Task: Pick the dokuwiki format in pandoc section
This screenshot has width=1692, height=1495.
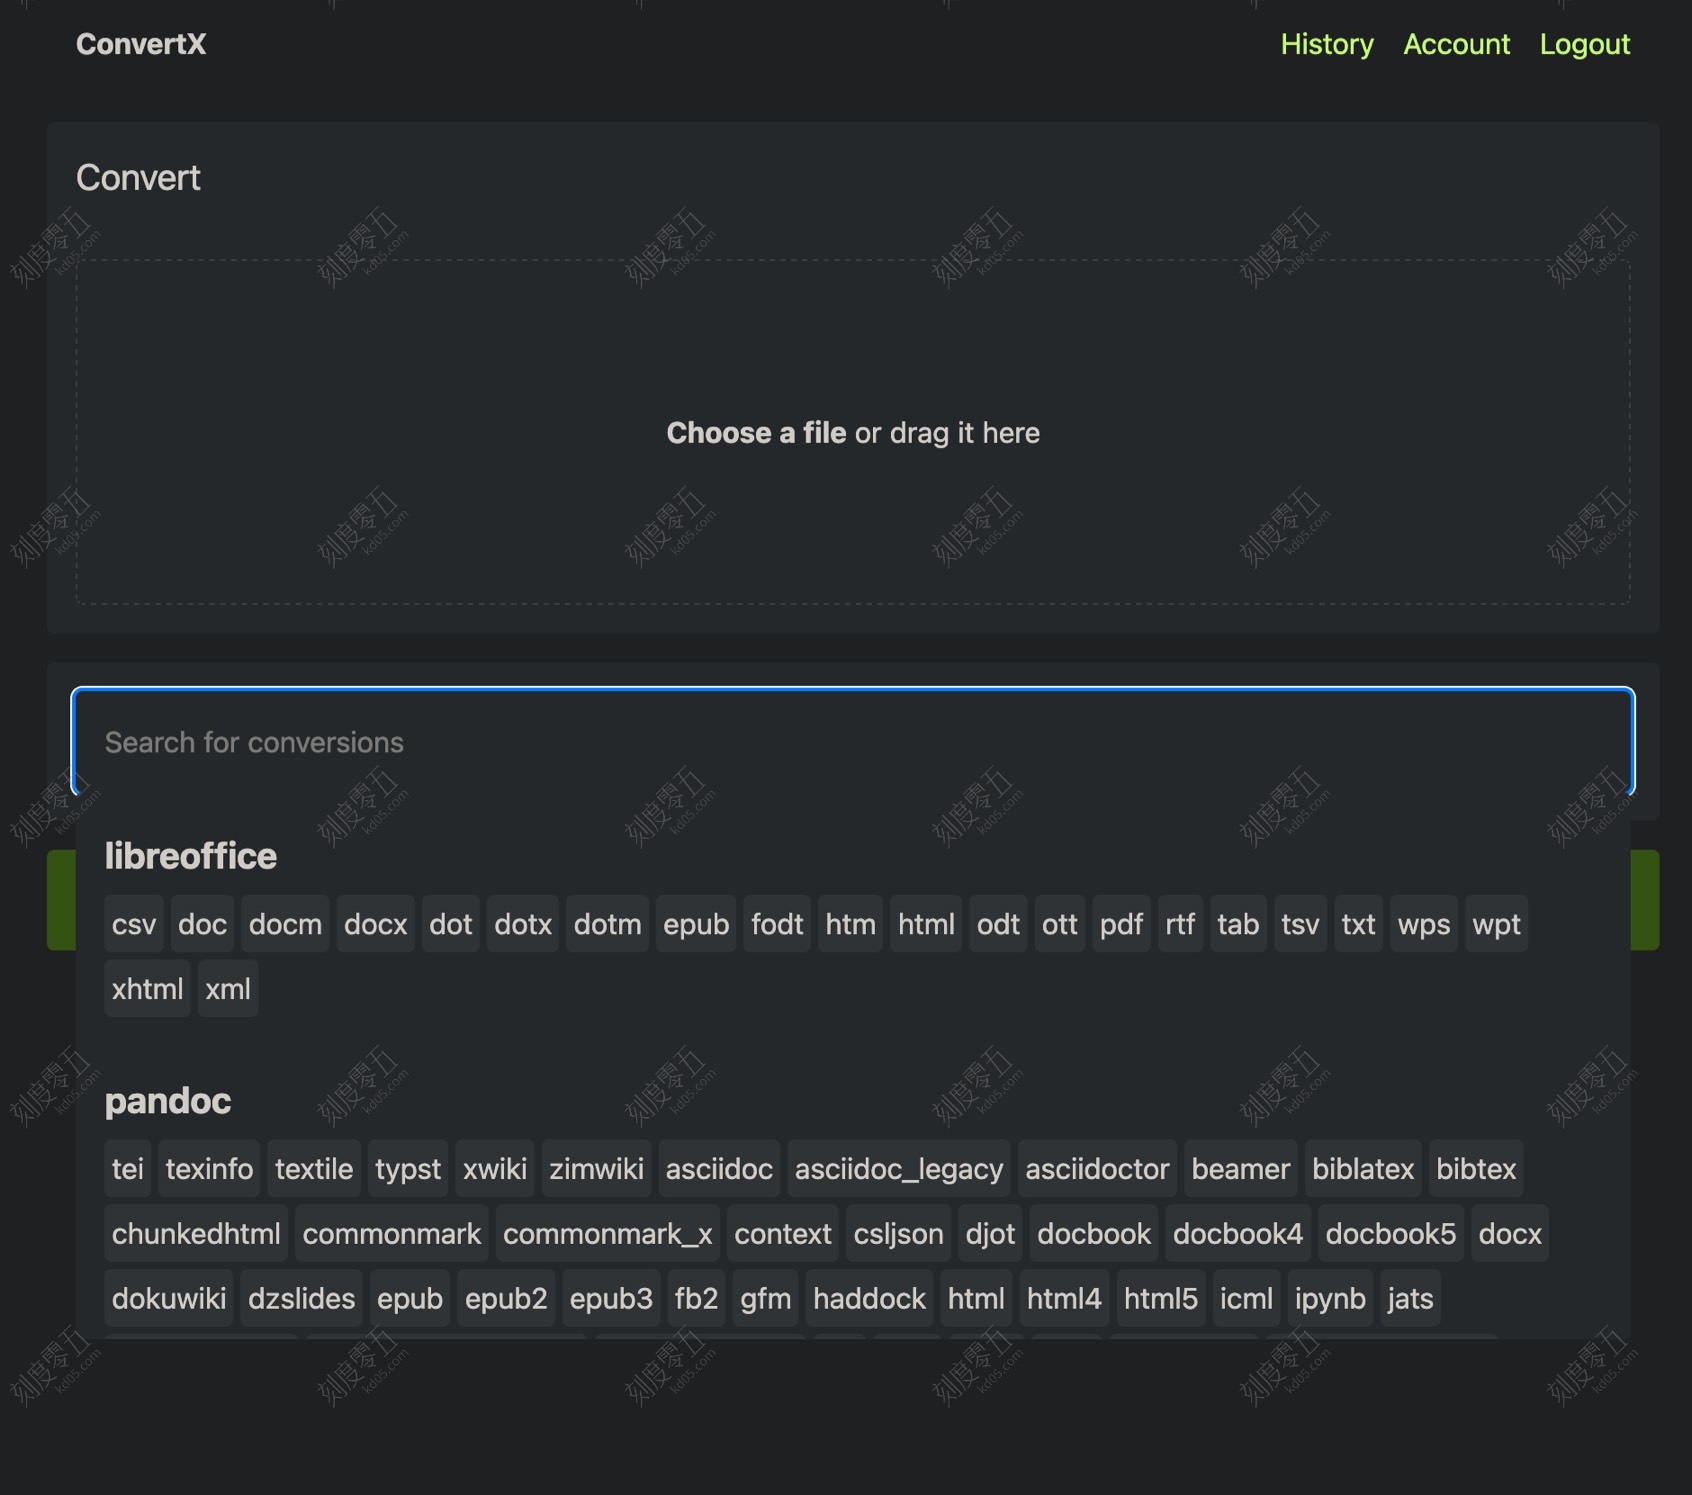Action: [168, 1297]
